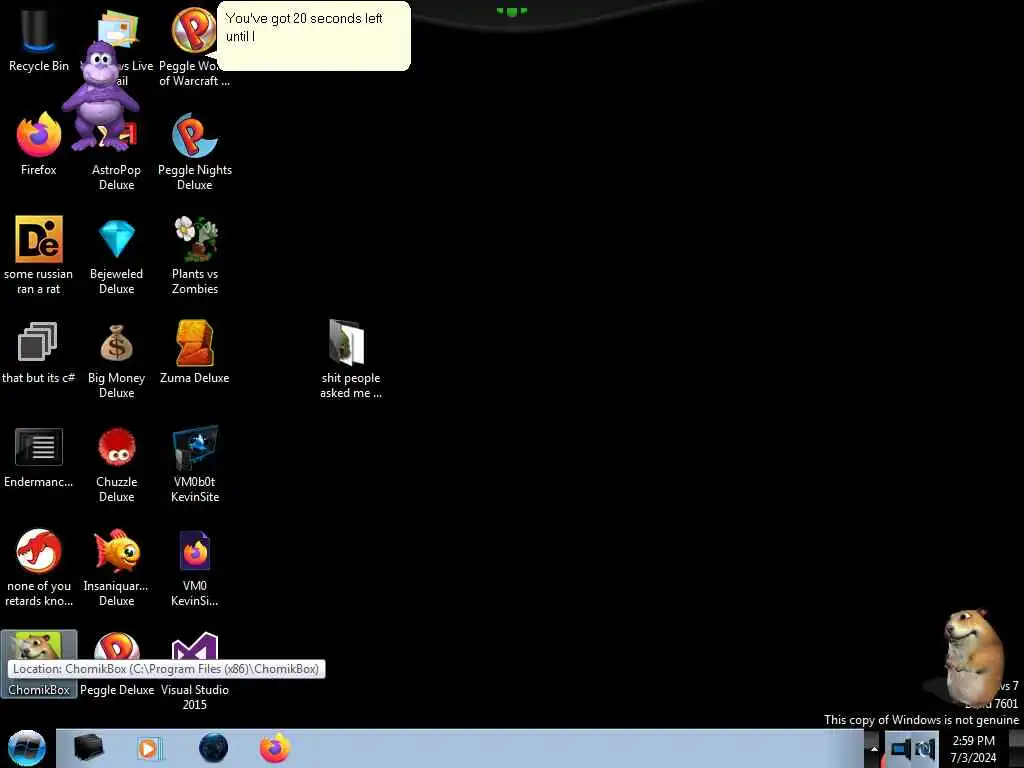Select the Chuzzle Deluxe icon

pos(116,464)
